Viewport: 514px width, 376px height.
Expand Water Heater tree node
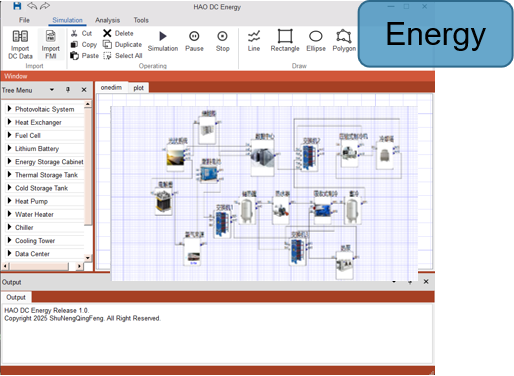pos(10,214)
